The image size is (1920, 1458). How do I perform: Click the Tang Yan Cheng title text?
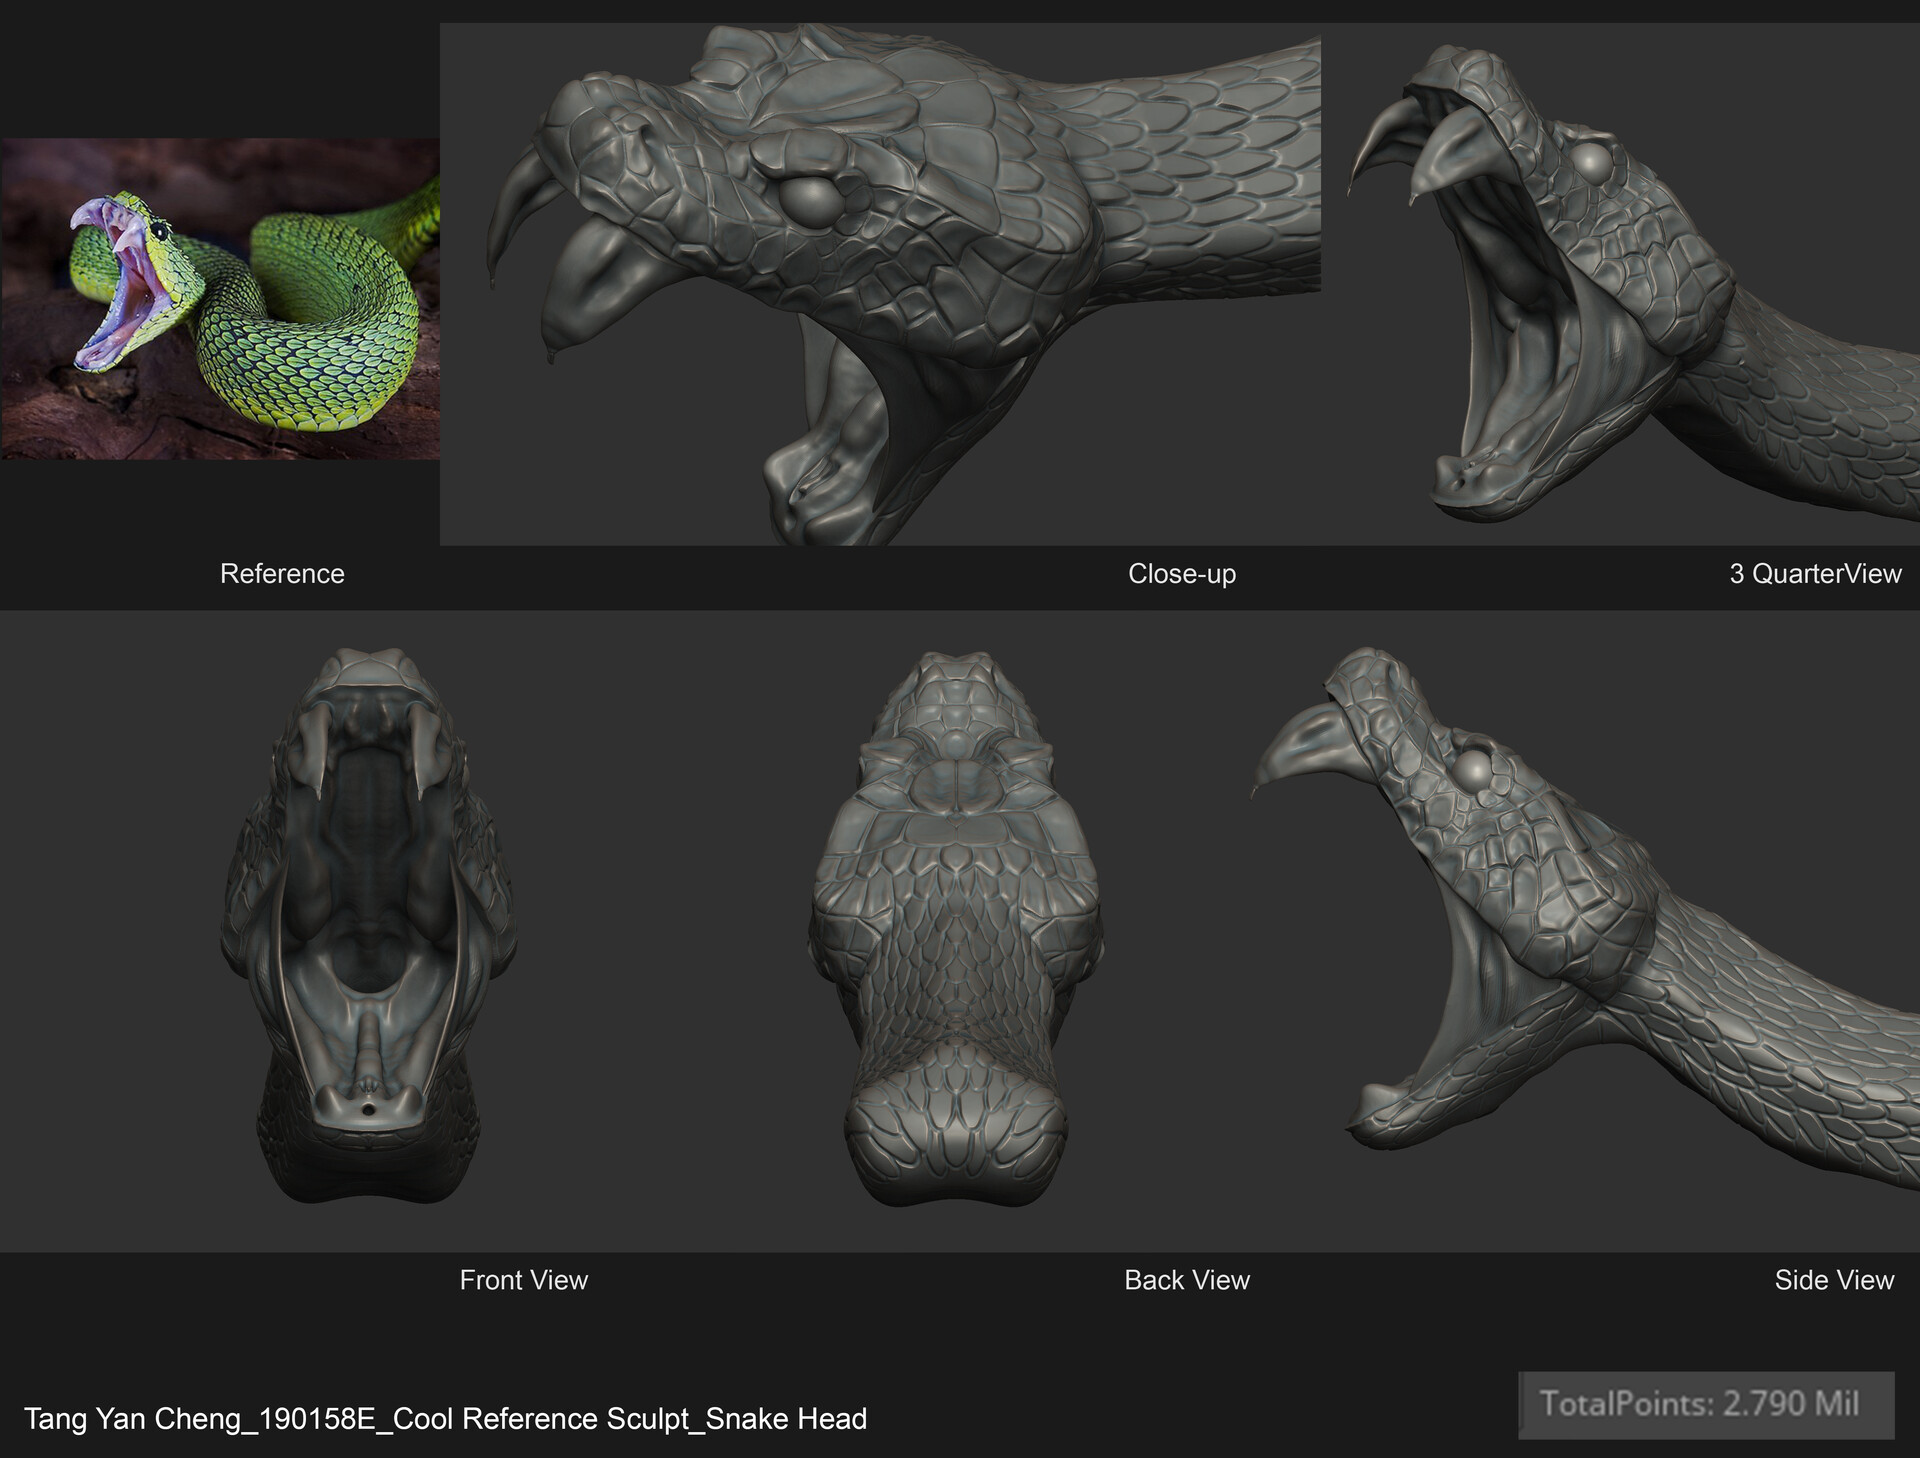click(x=445, y=1419)
